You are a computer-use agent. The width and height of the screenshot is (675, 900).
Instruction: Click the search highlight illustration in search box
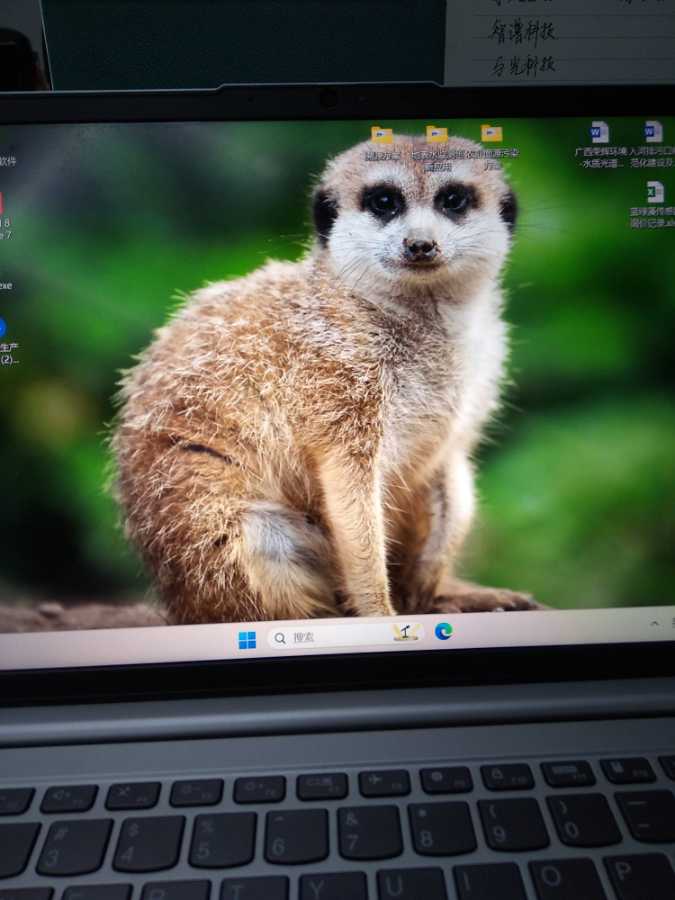pyautogui.click(x=405, y=632)
